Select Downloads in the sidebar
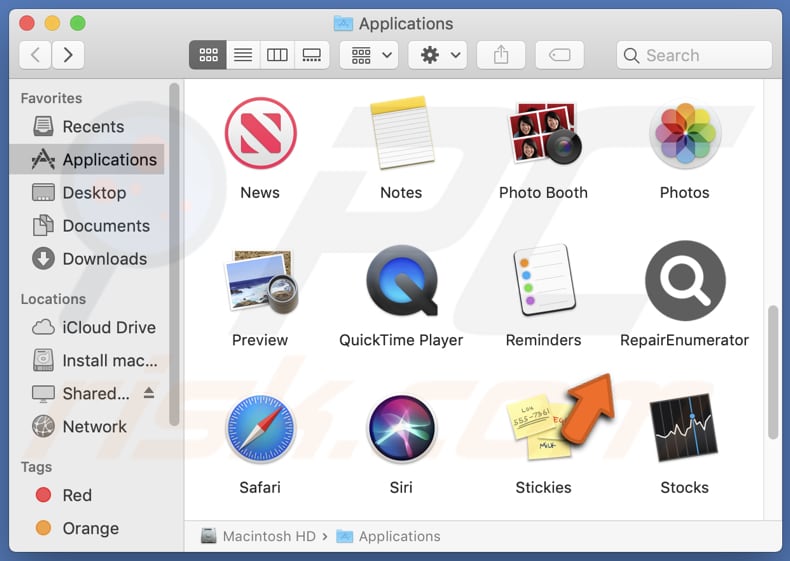This screenshot has width=790, height=561. [87, 259]
